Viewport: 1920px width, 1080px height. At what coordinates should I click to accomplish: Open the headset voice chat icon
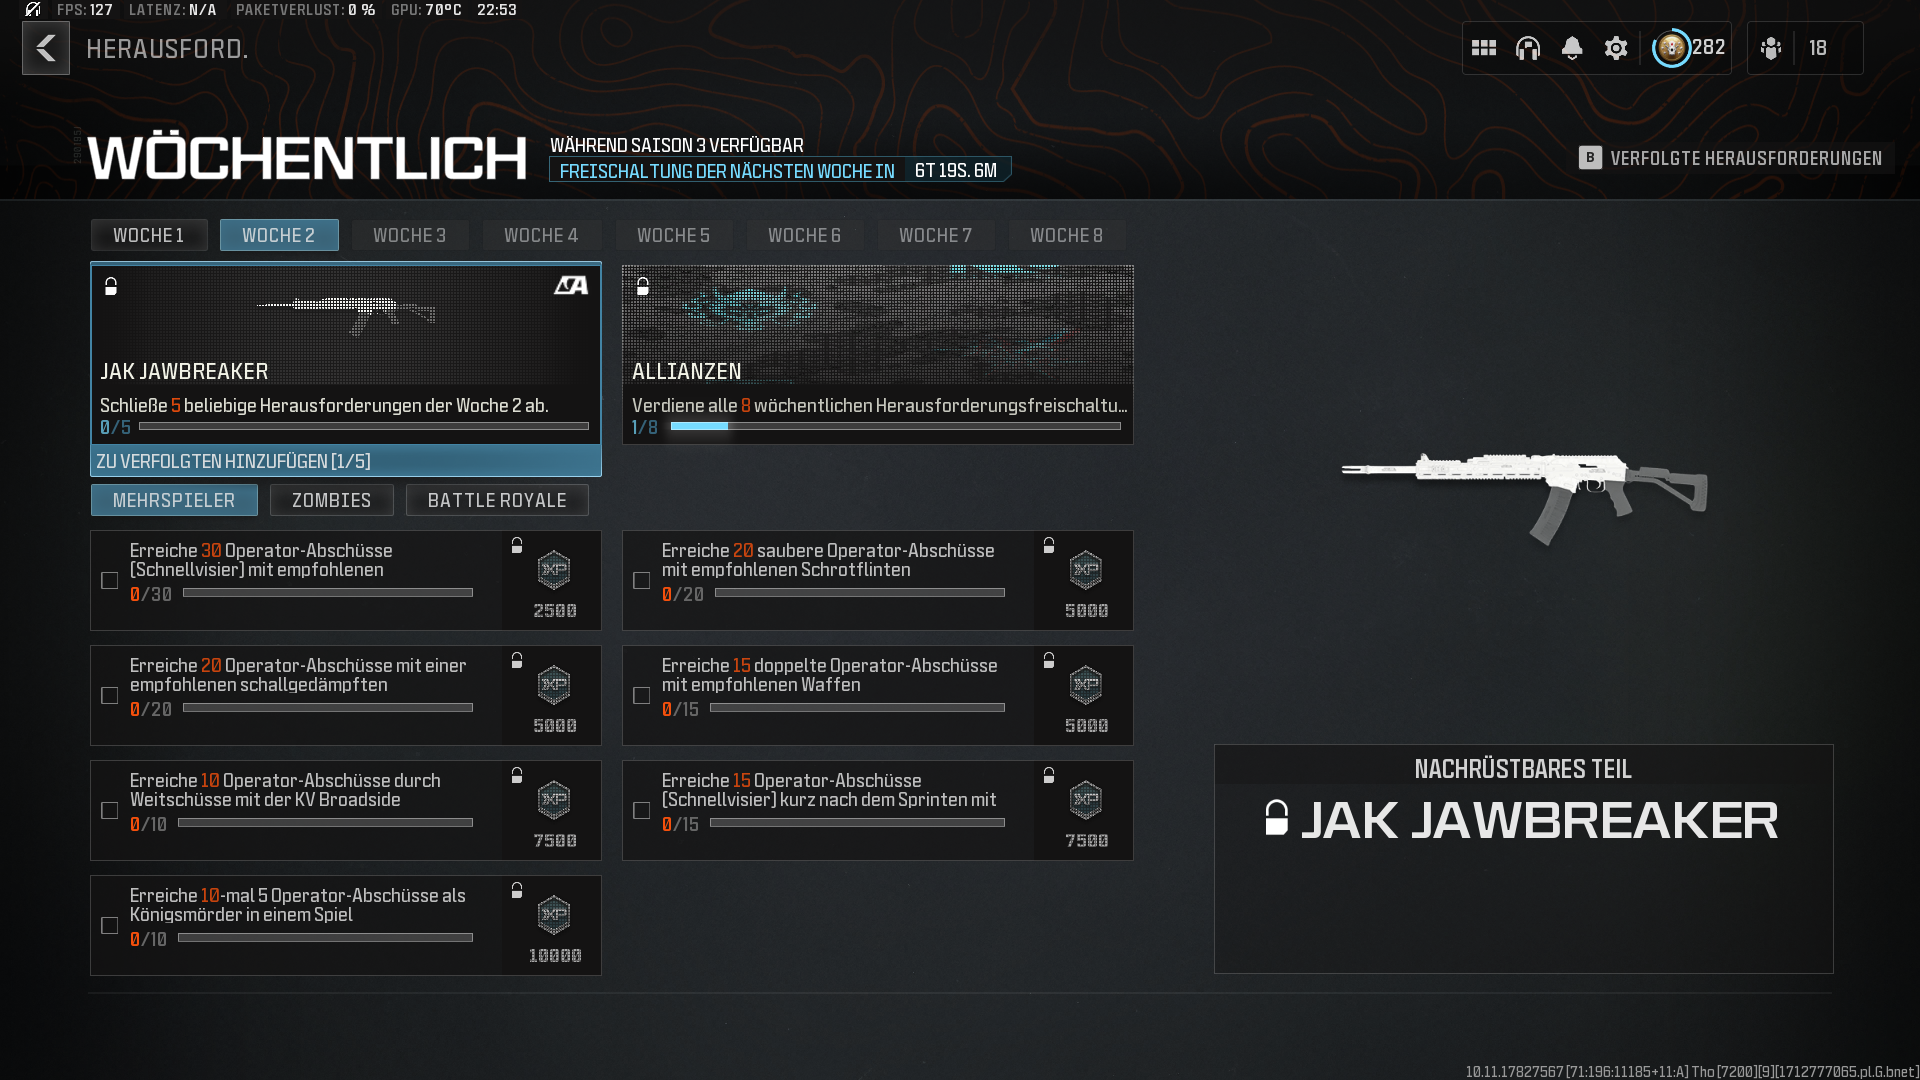click(1527, 48)
